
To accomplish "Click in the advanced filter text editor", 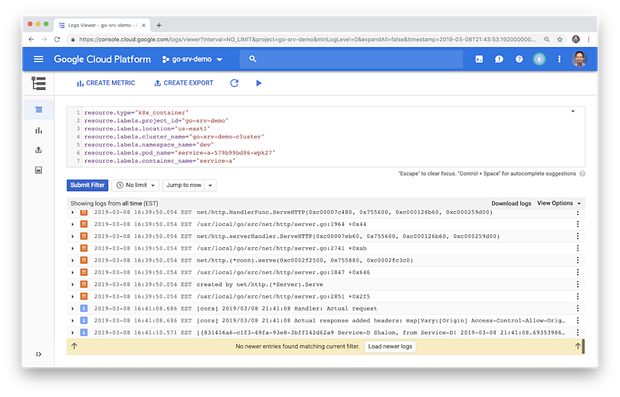I will [x=326, y=137].
